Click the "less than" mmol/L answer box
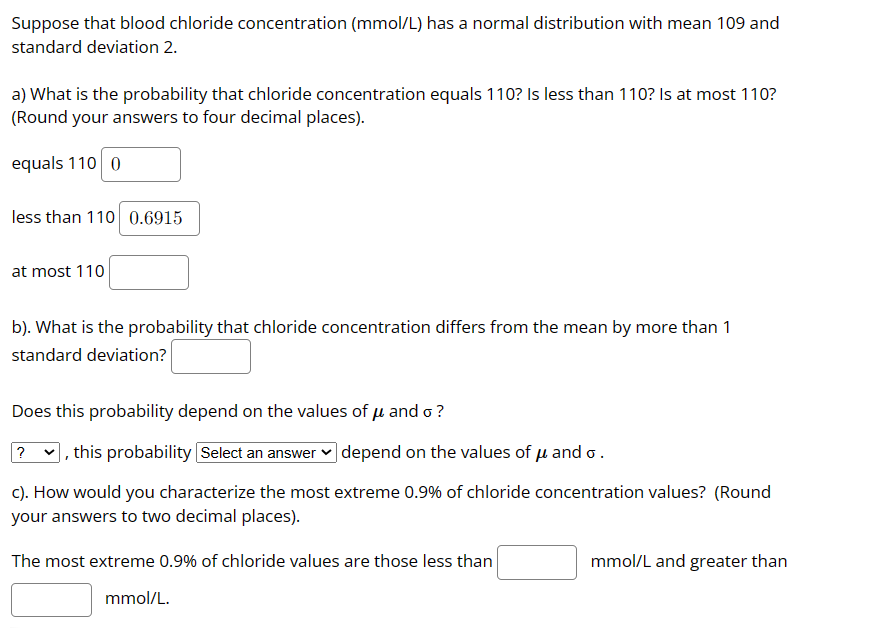This screenshot has height=636, width=870. coord(536,562)
